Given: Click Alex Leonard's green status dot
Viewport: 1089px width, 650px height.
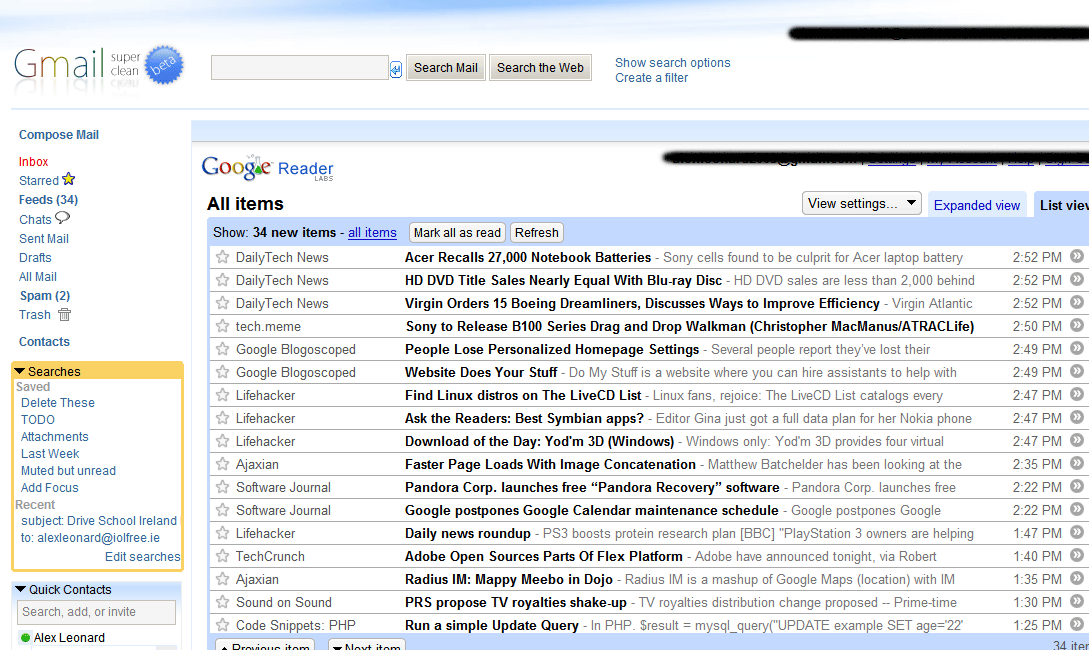Looking at the screenshot, I should (26, 638).
